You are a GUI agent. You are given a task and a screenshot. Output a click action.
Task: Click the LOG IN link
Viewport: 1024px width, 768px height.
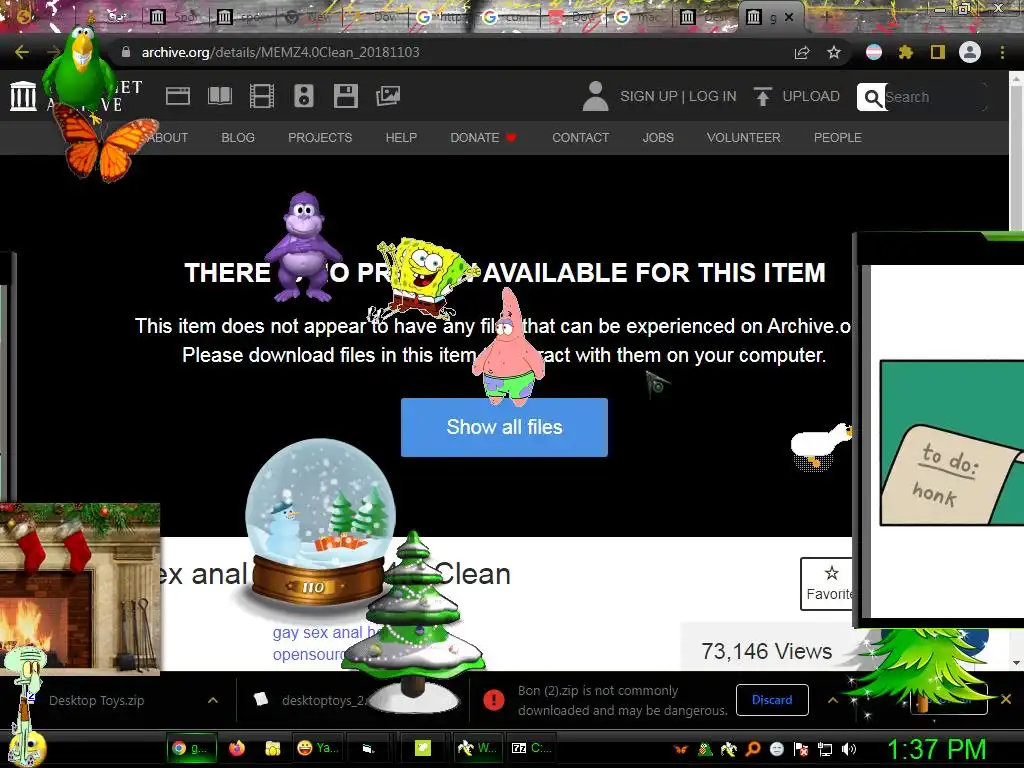(712, 96)
